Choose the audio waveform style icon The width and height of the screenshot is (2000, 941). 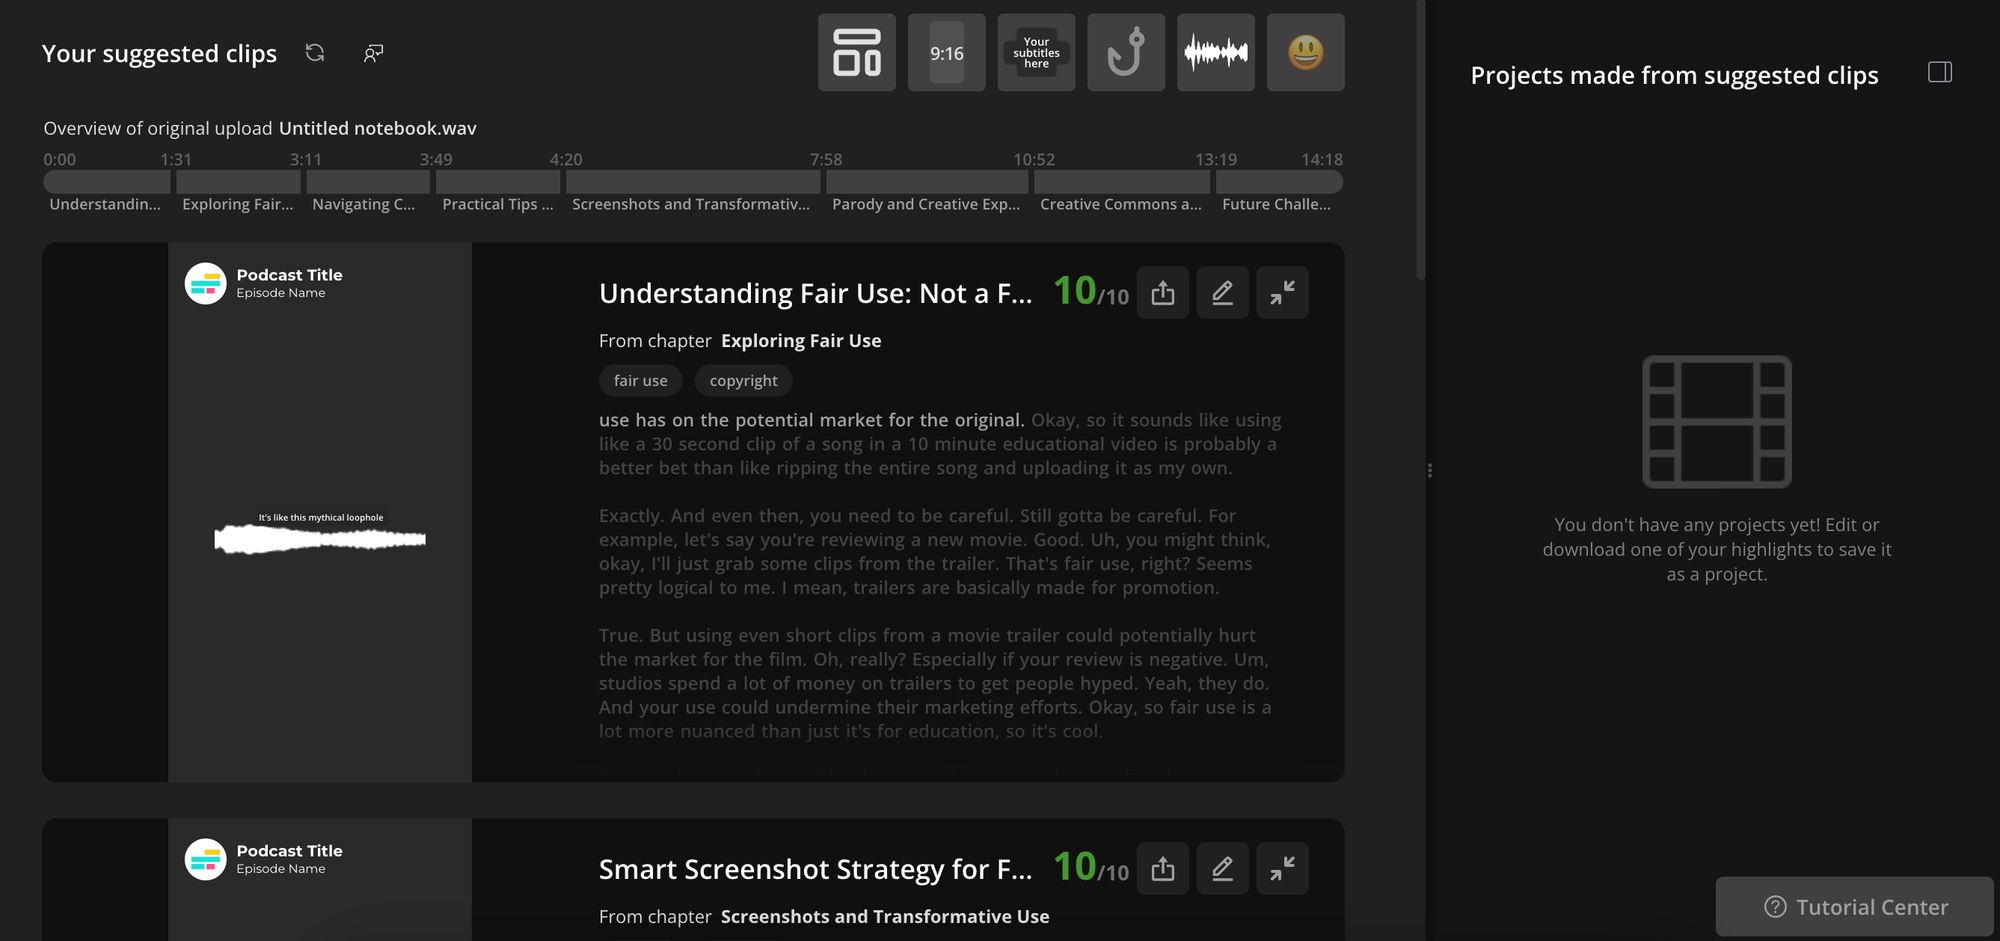[x=1216, y=52]
